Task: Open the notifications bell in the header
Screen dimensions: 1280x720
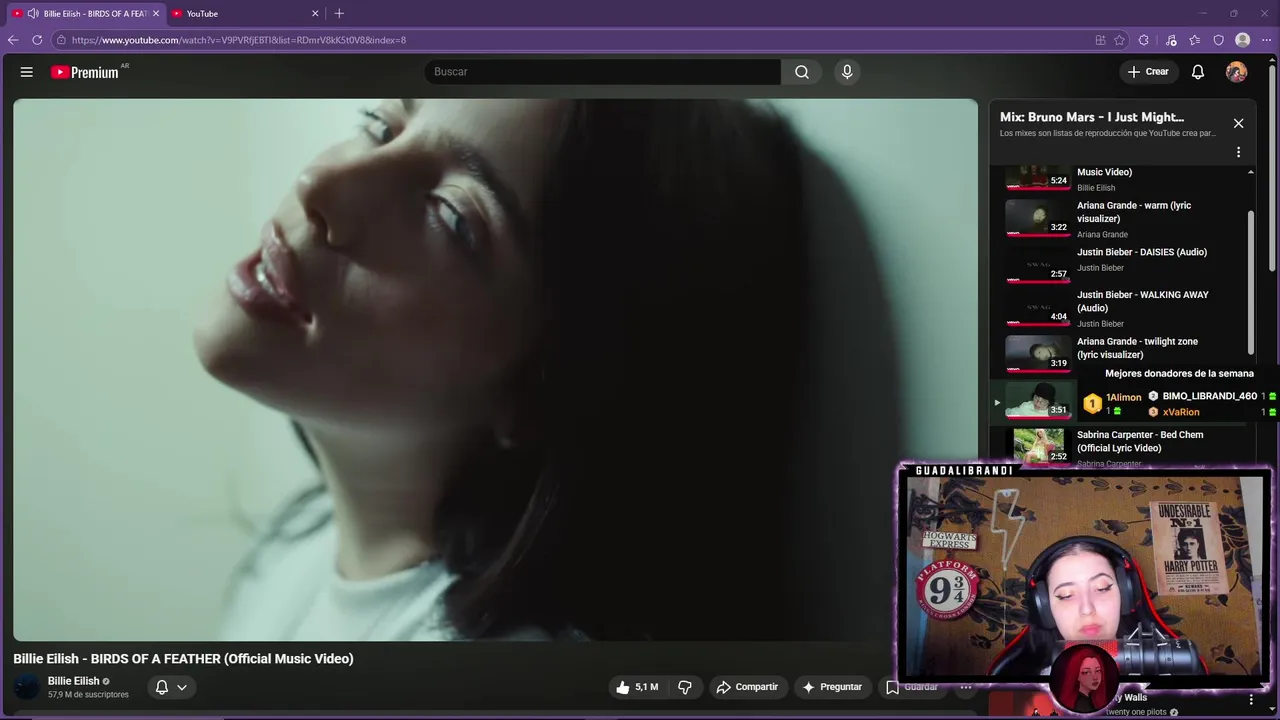Action: (1198, 72)
